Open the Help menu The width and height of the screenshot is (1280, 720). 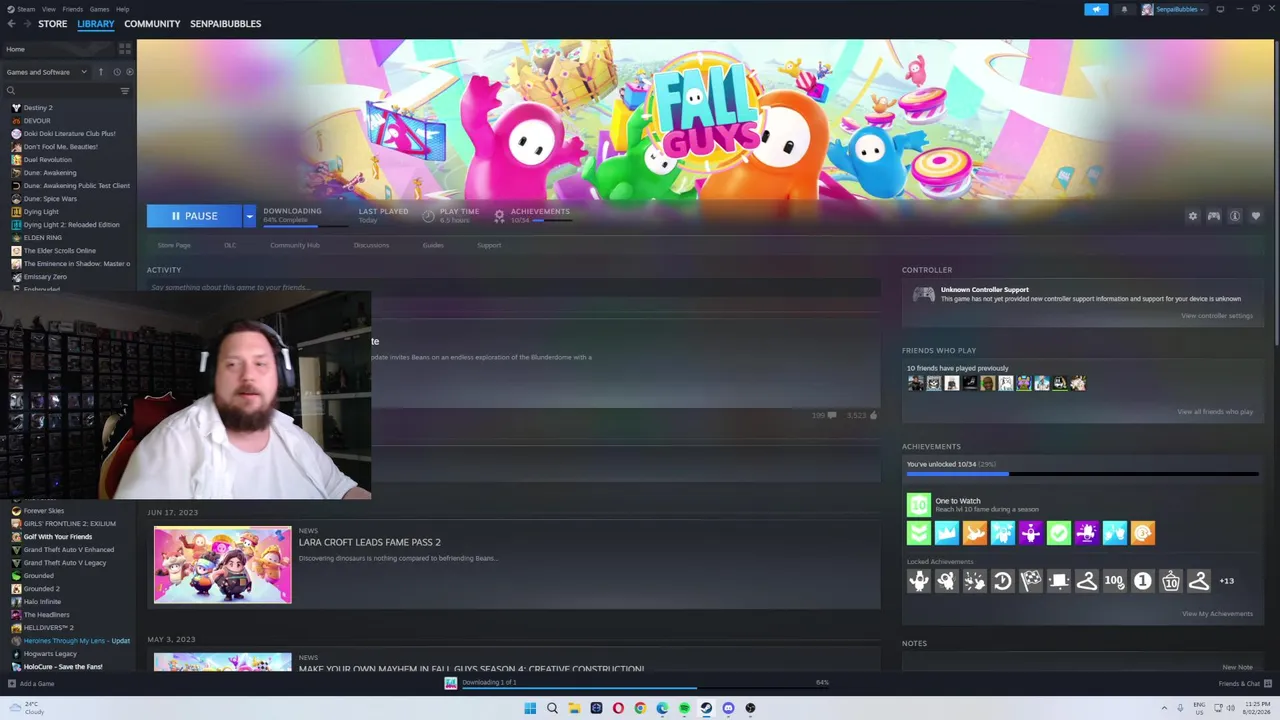(x=122, y=9)
